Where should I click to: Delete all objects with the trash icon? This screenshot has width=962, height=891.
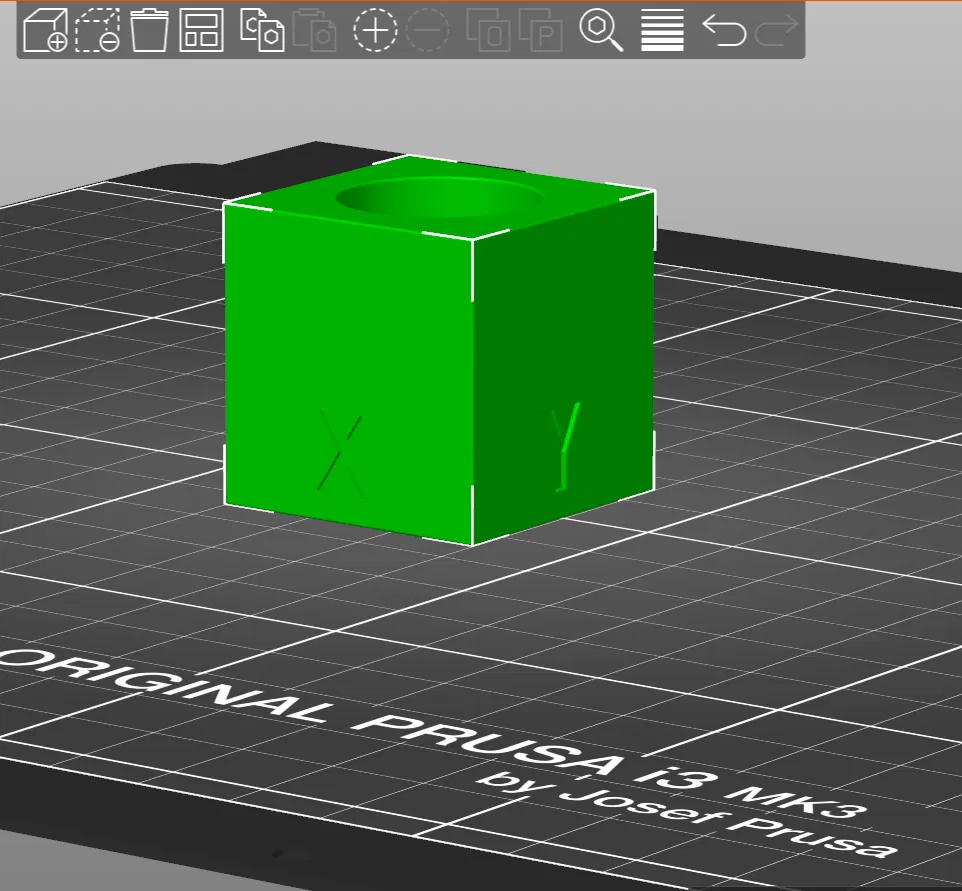click(149, 30)
